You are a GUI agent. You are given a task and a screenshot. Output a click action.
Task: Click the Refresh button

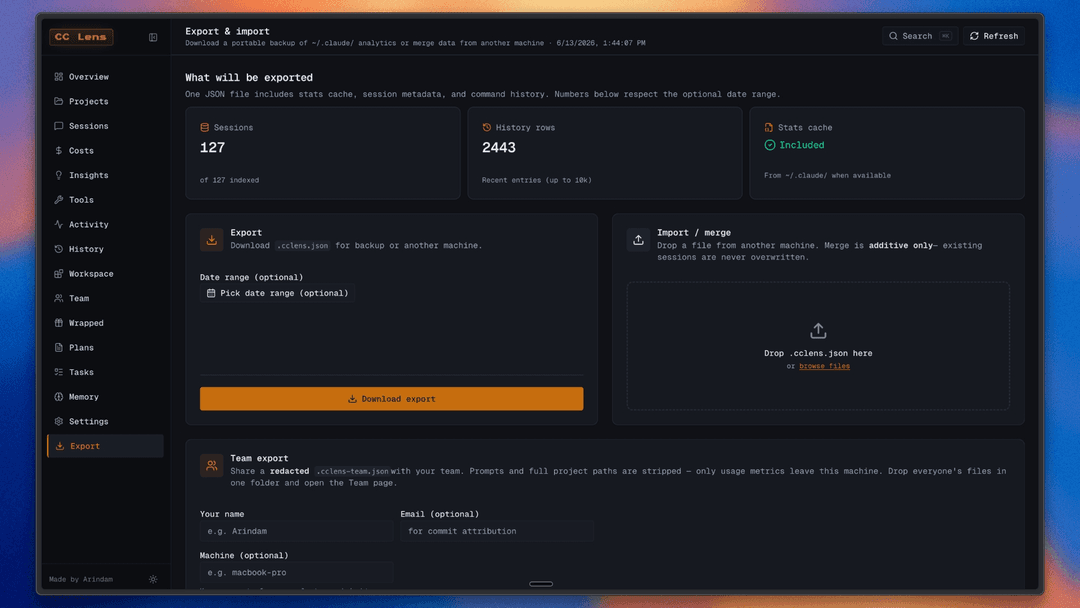pos(994,36)
